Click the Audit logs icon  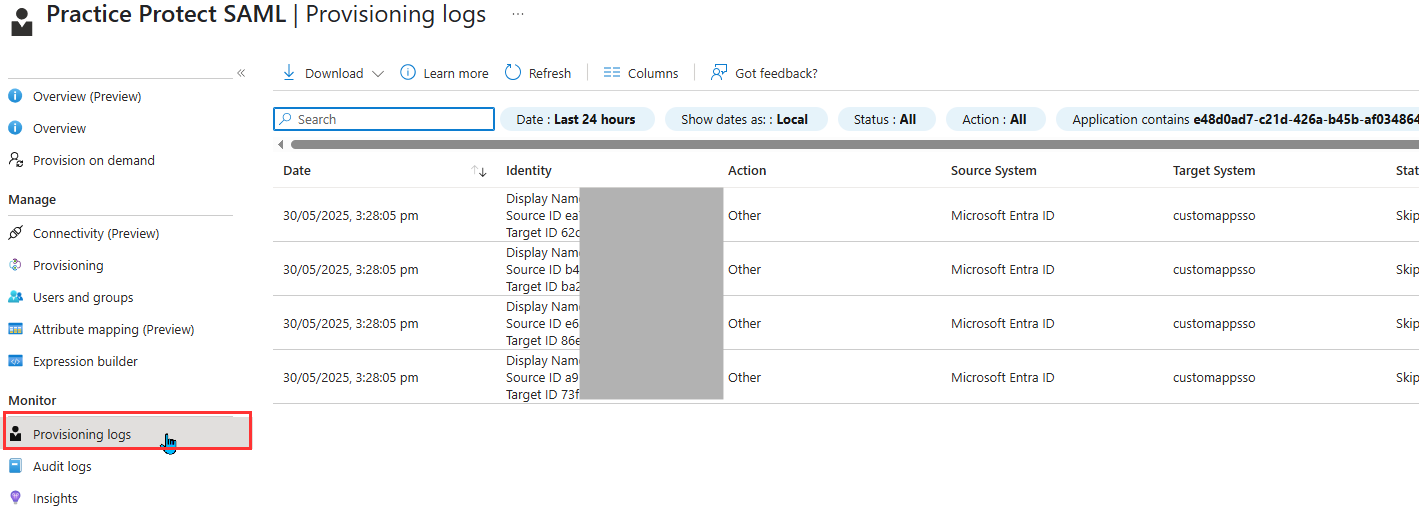15,466
